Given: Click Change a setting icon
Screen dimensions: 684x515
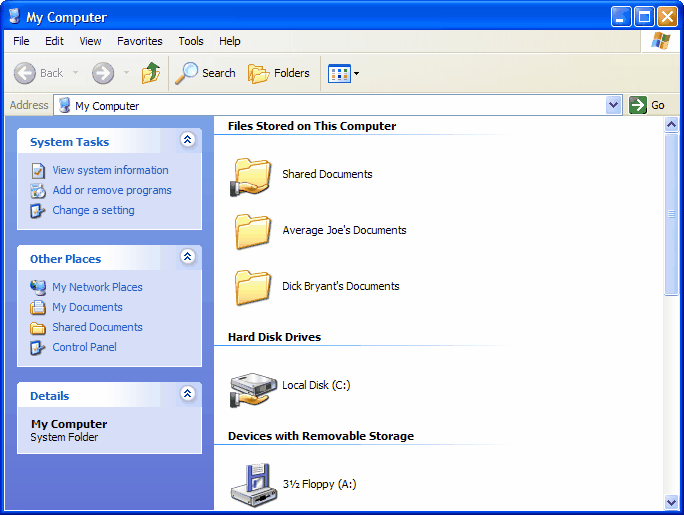Looking at the screenshot, I should (38, 211).
